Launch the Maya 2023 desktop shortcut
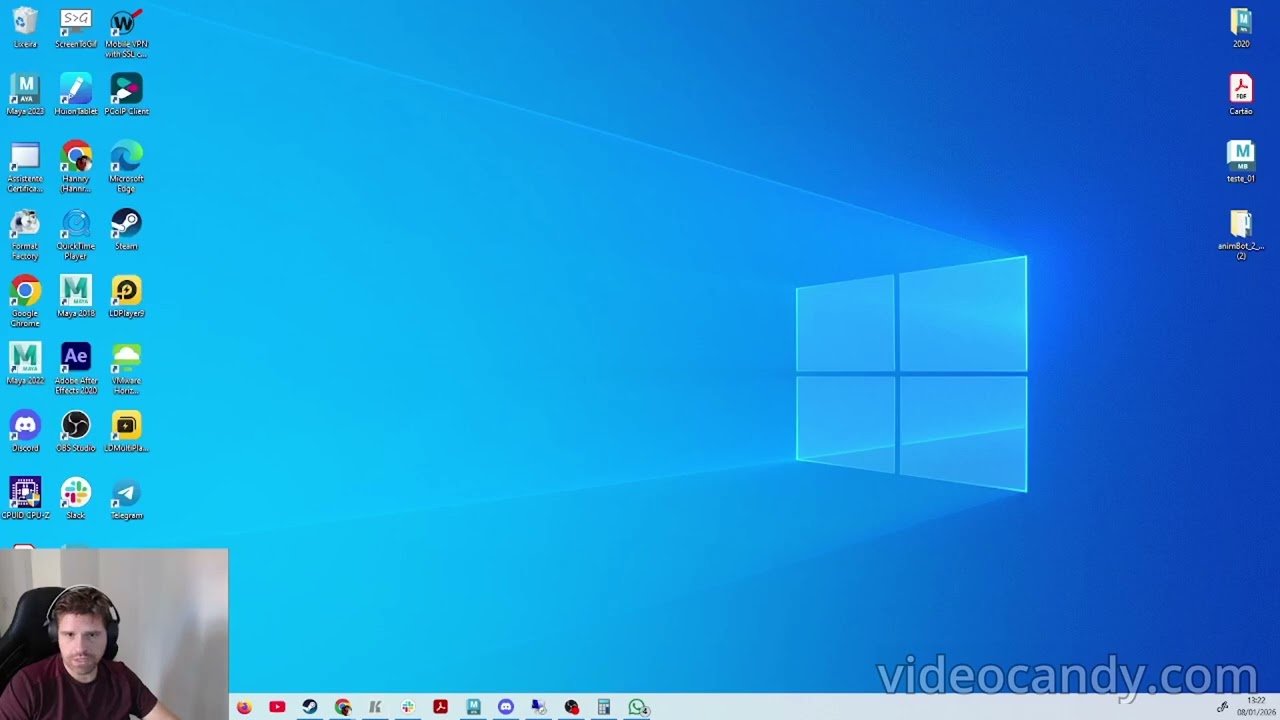The image size is (1280, 720). [x=25, y=95]
